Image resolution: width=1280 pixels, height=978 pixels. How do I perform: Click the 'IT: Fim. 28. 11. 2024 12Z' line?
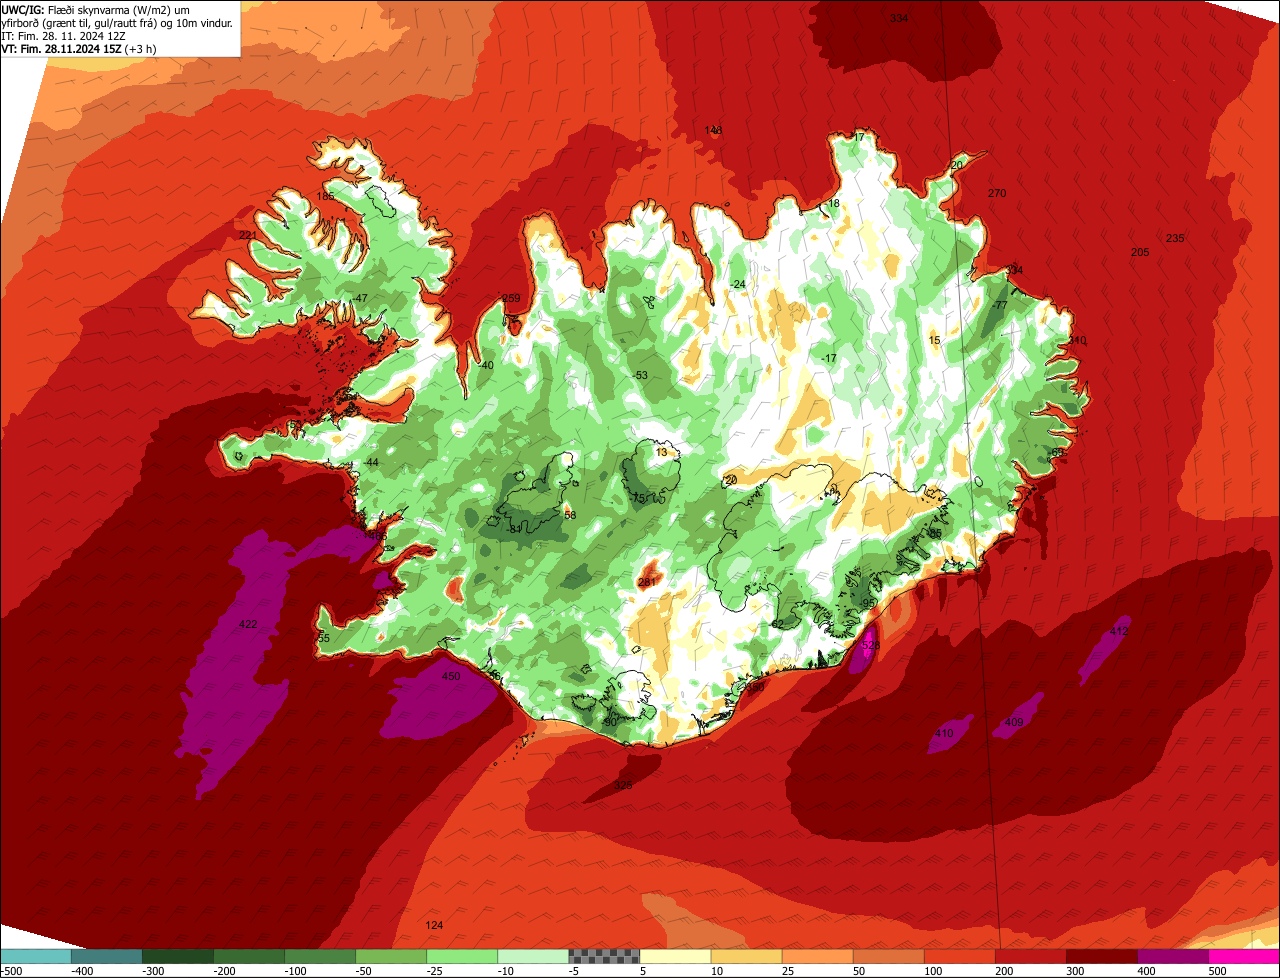(64, 35)
